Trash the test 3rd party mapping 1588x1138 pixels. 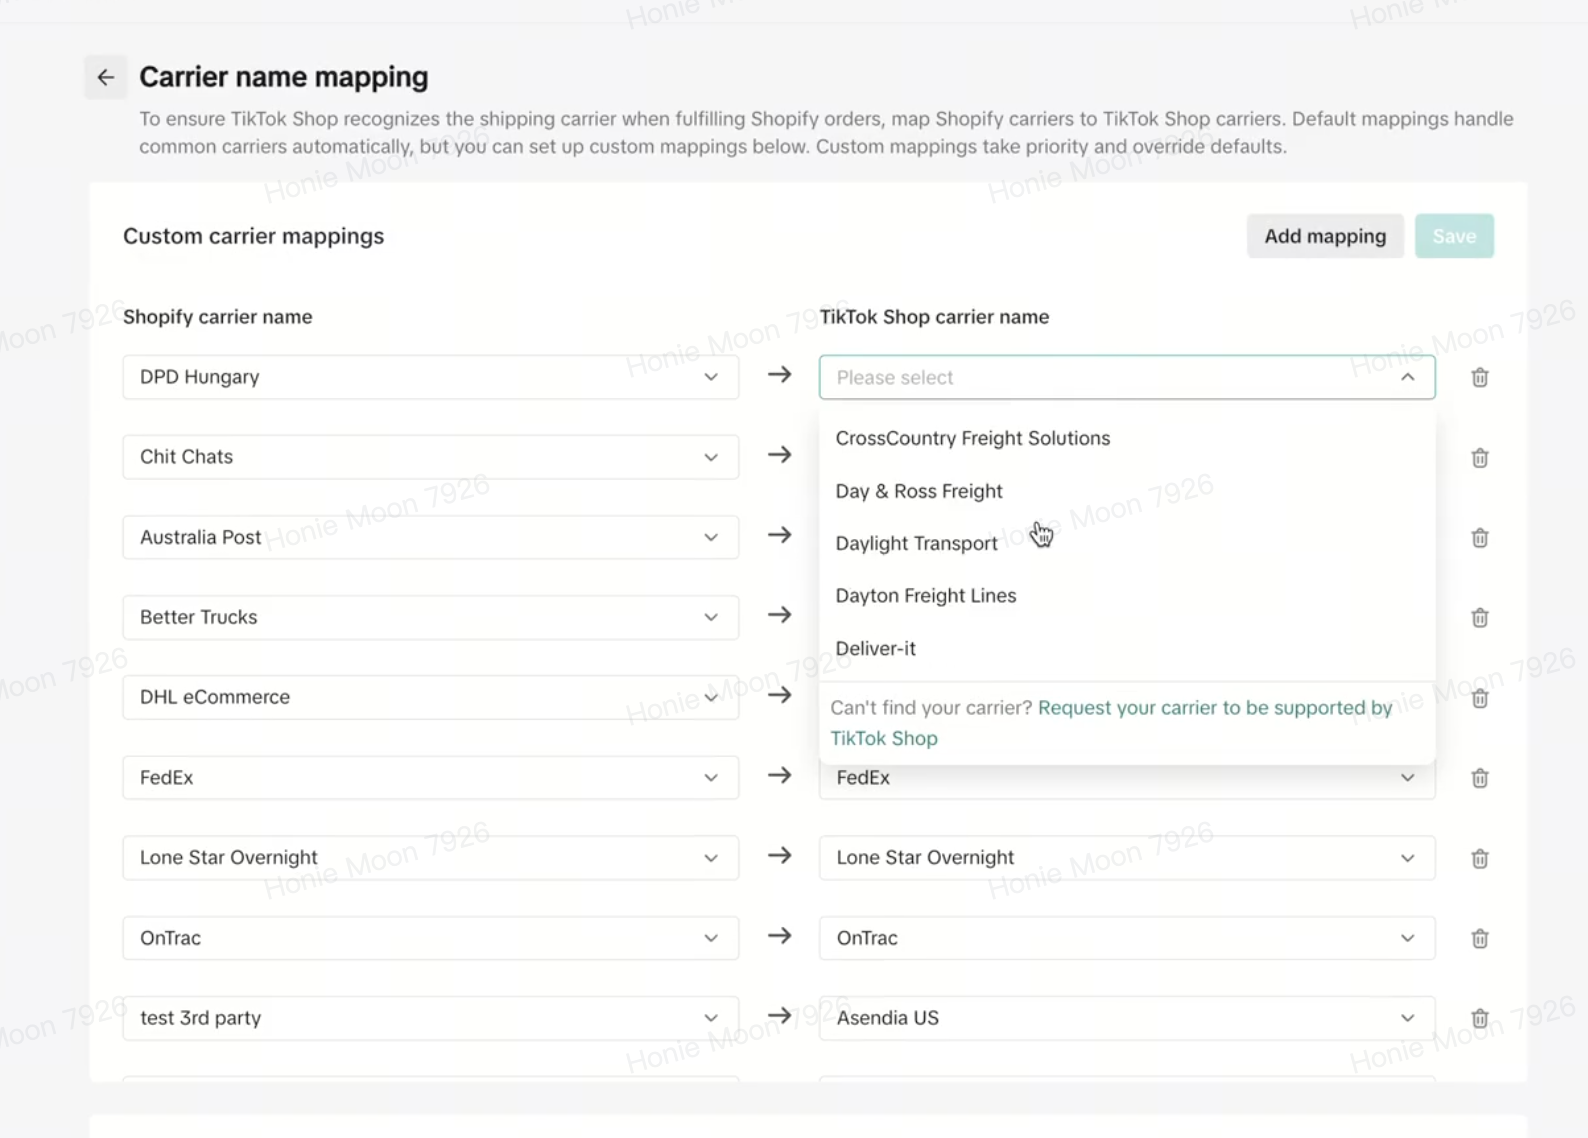[x=1479, y=1018]
